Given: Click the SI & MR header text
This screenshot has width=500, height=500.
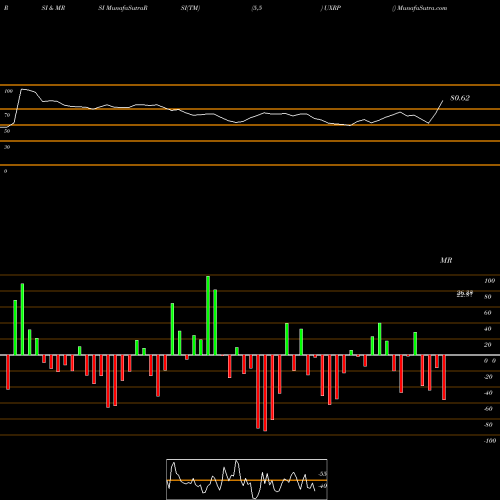Looking at the screenshot, I should click(x=53, y=8).
